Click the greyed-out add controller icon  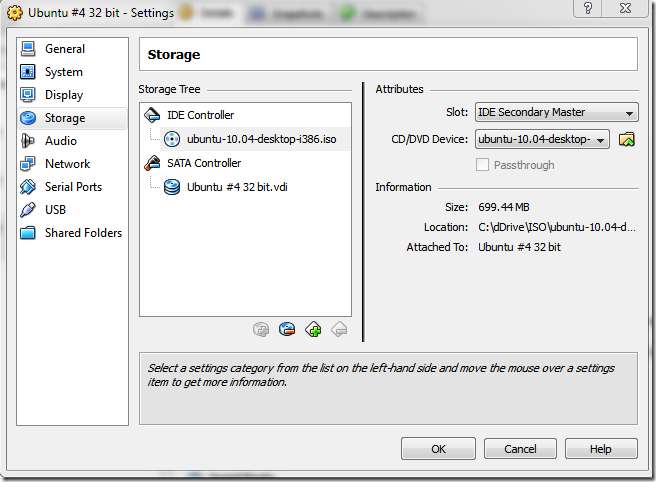(x=261, y=330)
